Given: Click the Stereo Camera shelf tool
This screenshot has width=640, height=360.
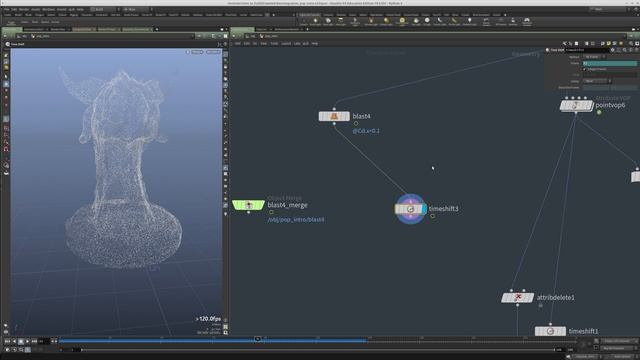Looking at the screenshot, I should tap(486, 21).
